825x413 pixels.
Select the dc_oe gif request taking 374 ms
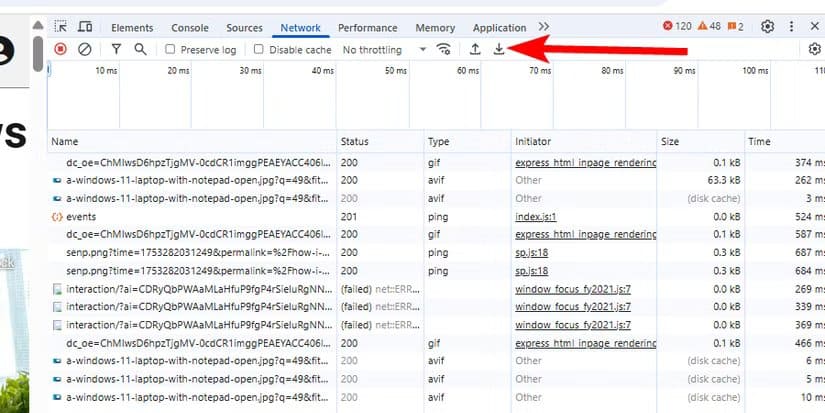pyautogui.click(x=436, y=163)
